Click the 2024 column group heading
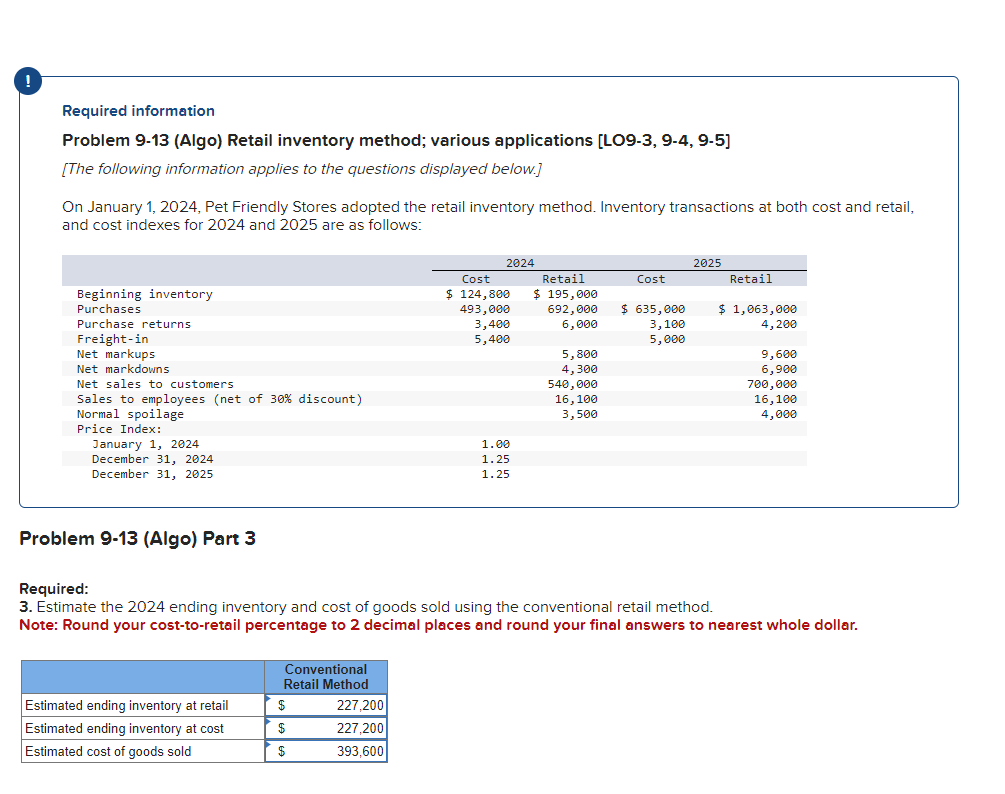The height and width of the screenshot is (794, 1005). point(520,263)
